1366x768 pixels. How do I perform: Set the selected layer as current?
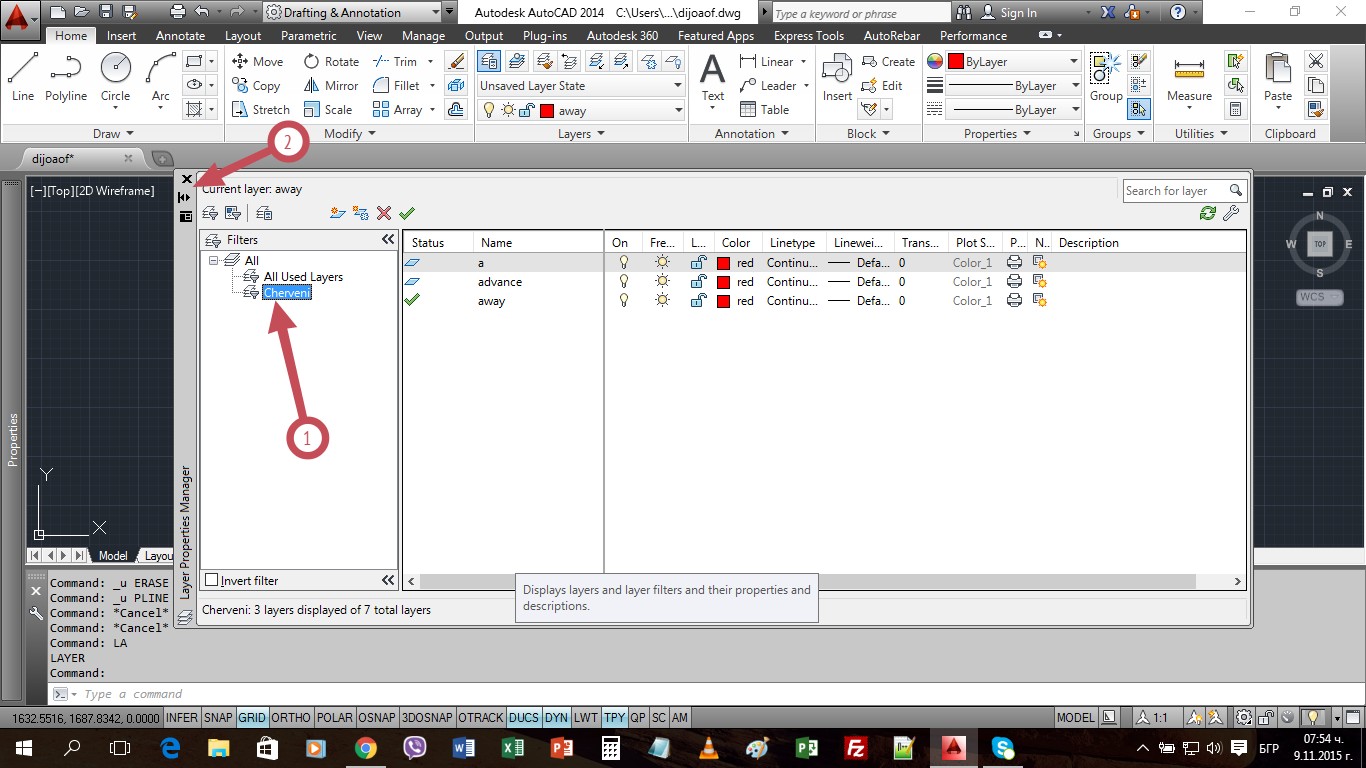tap(406, 213)
